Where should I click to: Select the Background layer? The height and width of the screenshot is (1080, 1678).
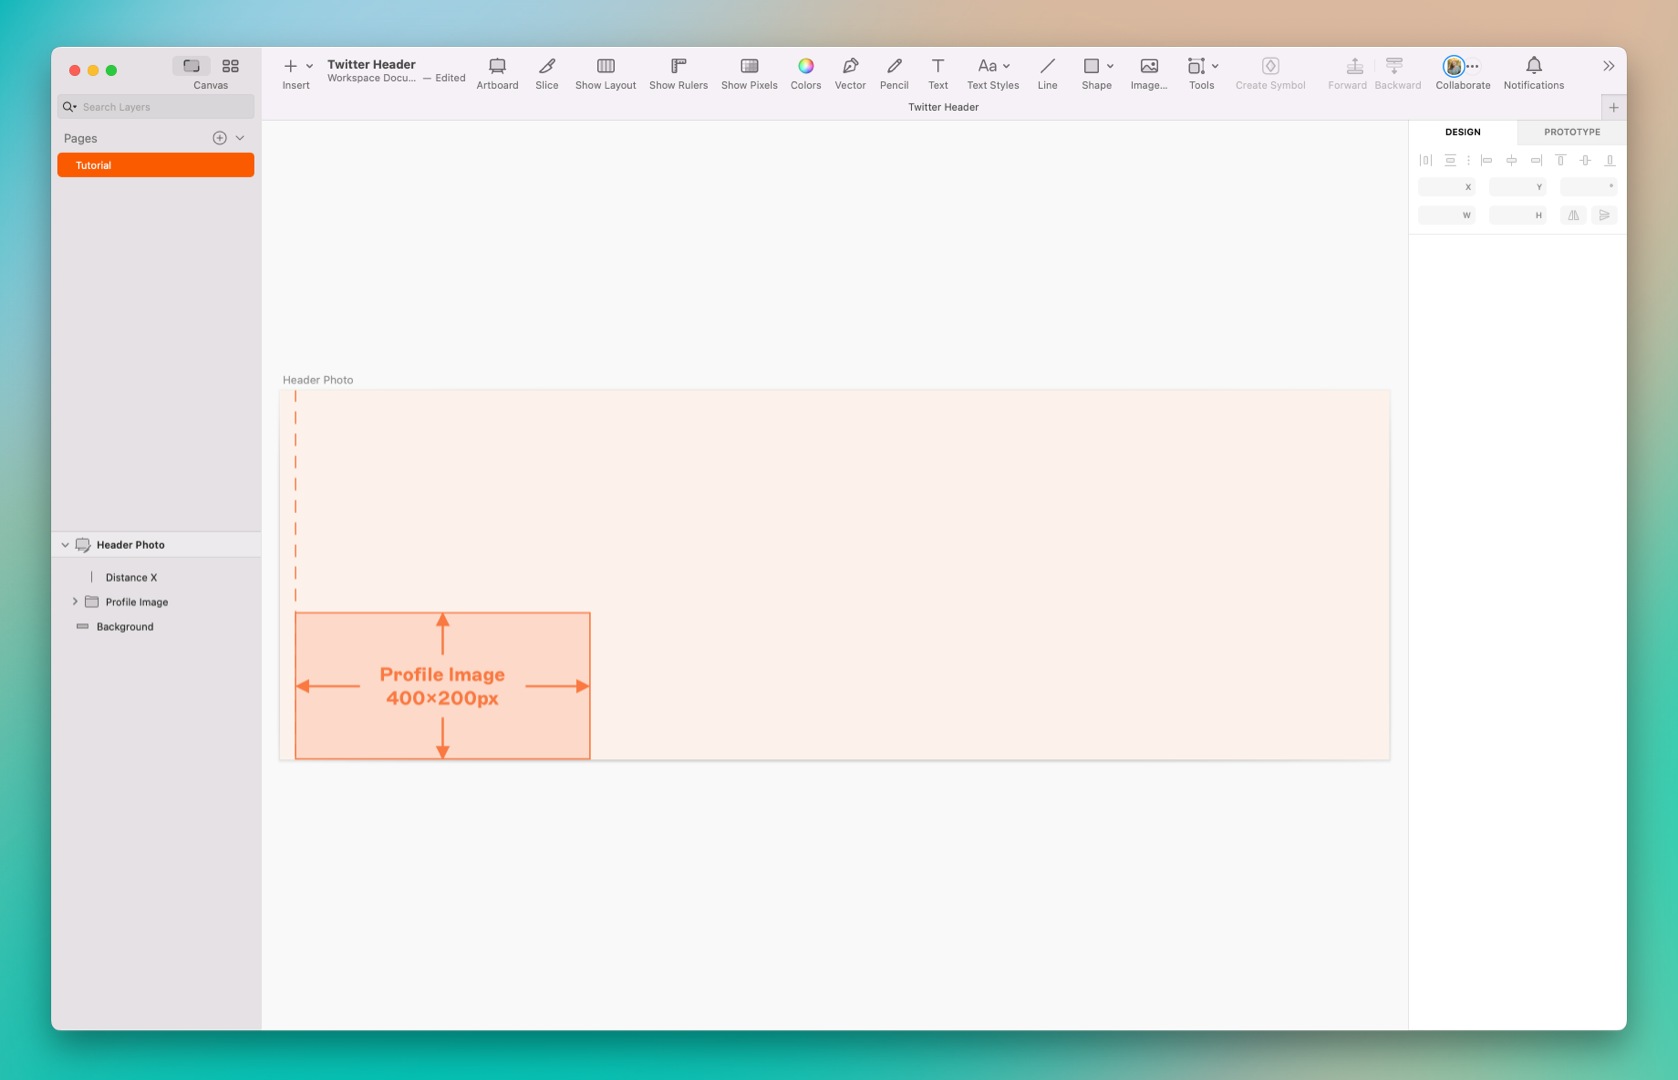124,626
